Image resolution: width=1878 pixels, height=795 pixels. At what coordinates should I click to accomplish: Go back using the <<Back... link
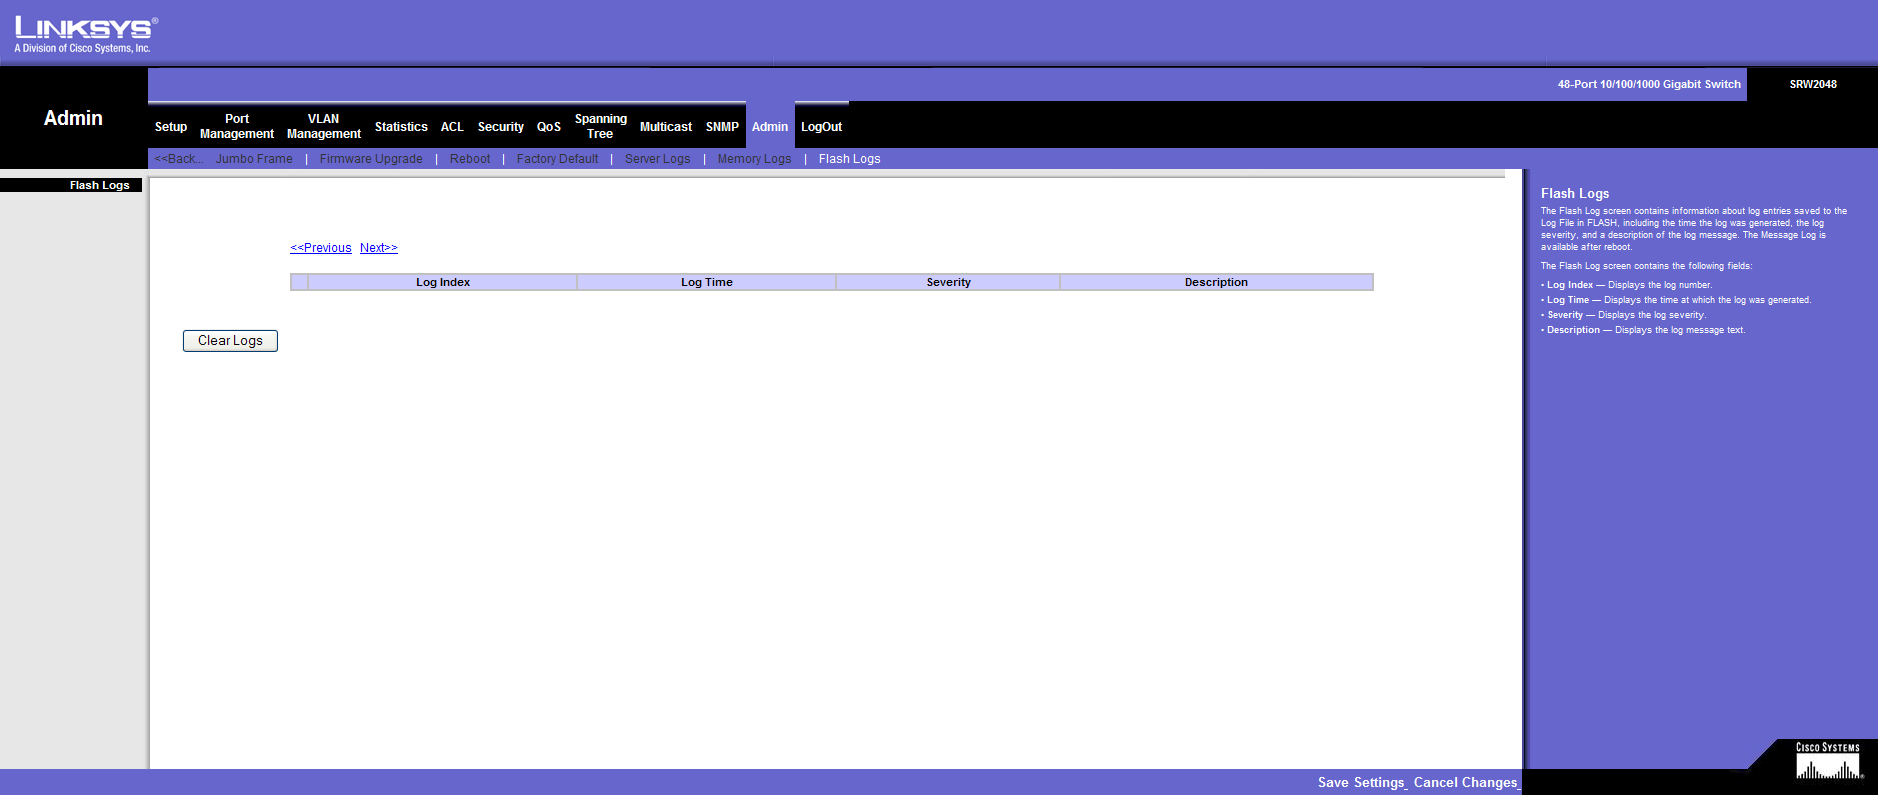179,159
